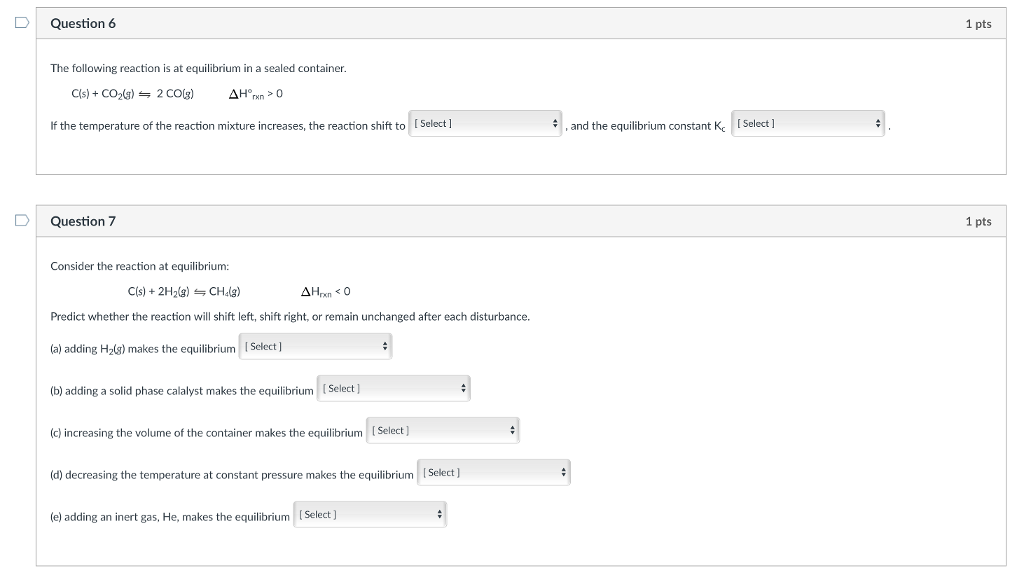The width and height of the screenshot is (1024, 582).
Task: Click 'If the temperature of the reaction mixture increases' text
Action: click(228, 126)
